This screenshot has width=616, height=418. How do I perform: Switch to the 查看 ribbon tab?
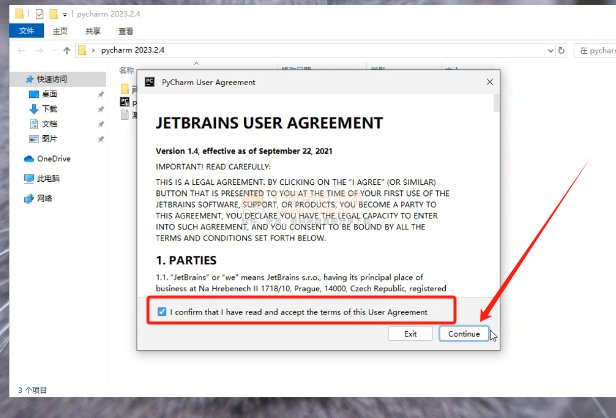point(126,31)
